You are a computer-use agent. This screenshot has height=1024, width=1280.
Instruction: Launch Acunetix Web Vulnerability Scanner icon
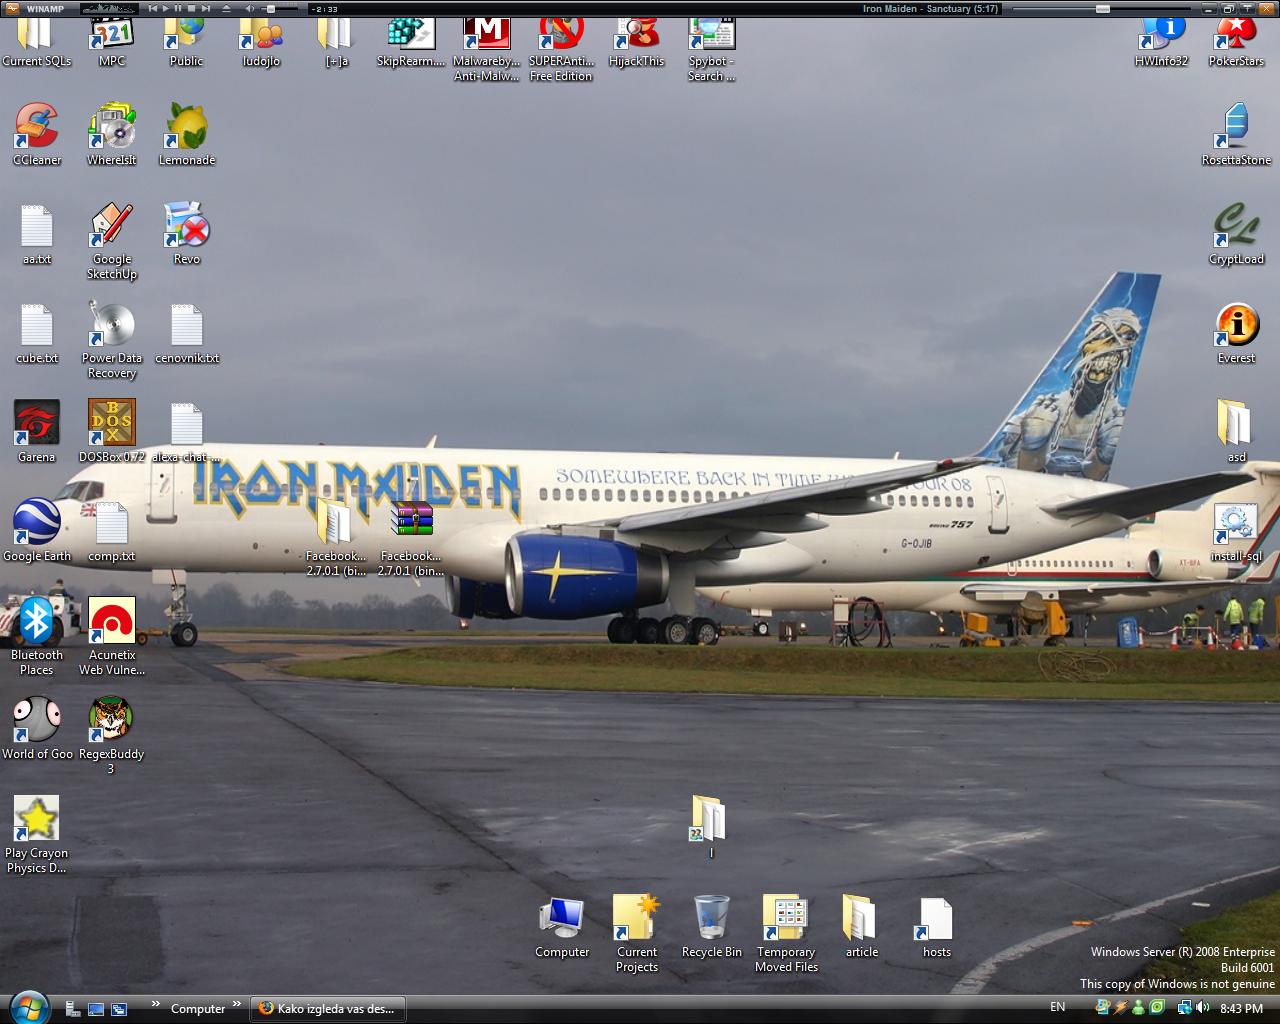pyautogui.click(x=112, y=637)
